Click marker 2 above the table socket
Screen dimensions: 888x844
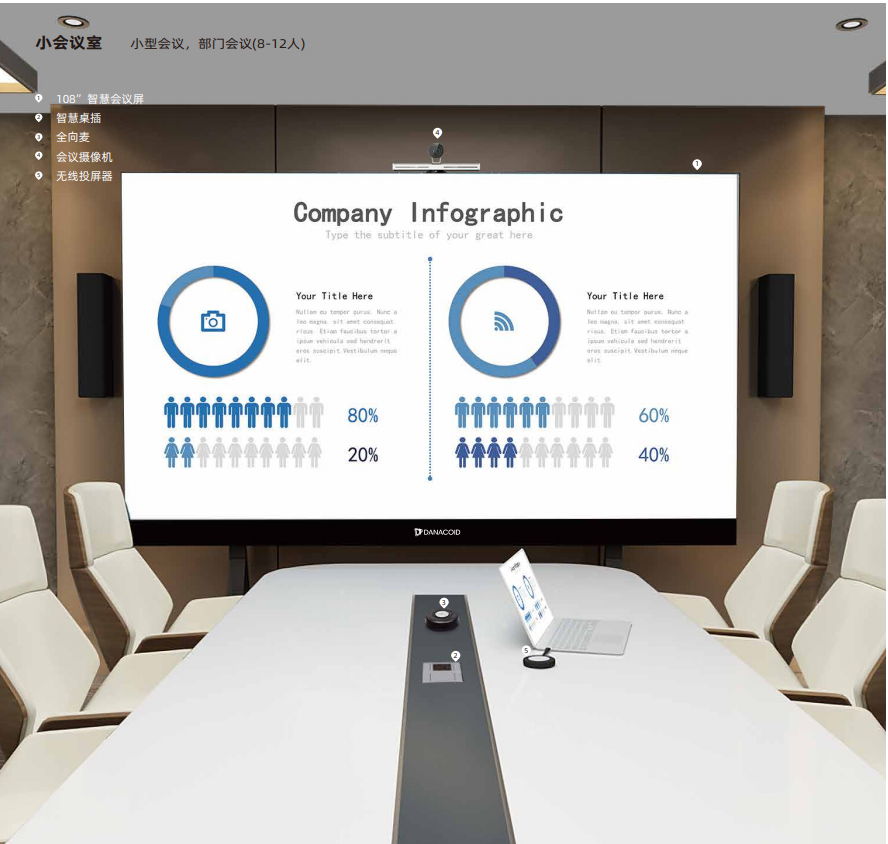(x=455, y=655)
